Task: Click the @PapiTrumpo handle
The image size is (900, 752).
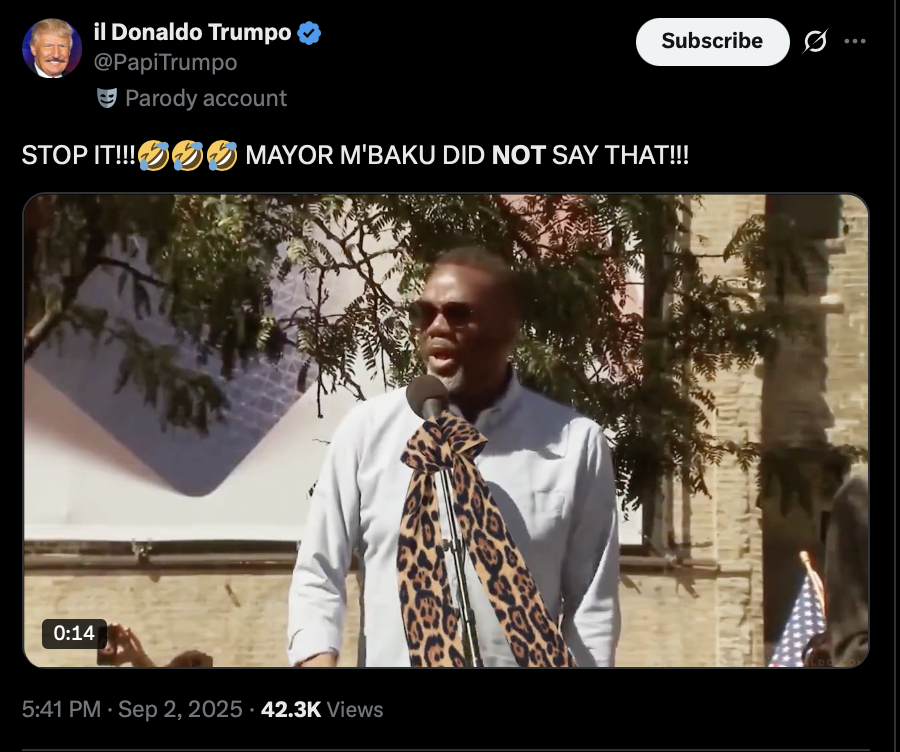Action: coord(165,62)
